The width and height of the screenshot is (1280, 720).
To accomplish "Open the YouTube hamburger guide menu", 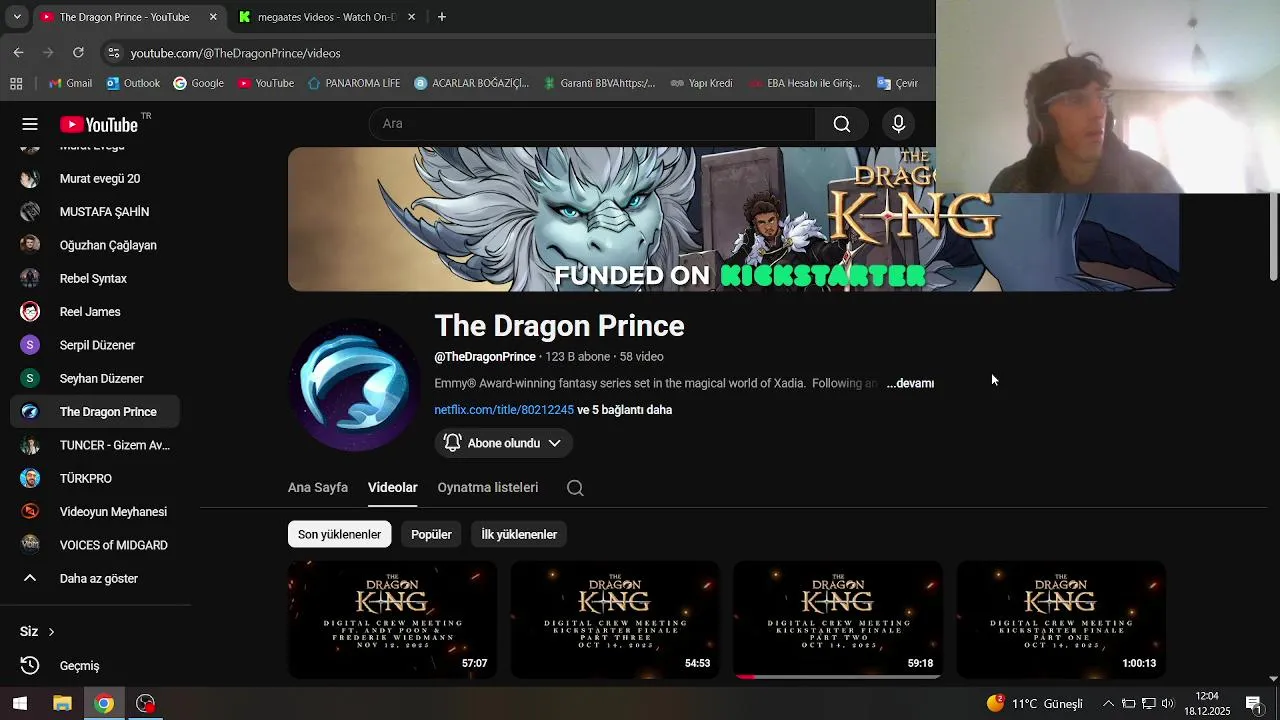I will 30,124.
